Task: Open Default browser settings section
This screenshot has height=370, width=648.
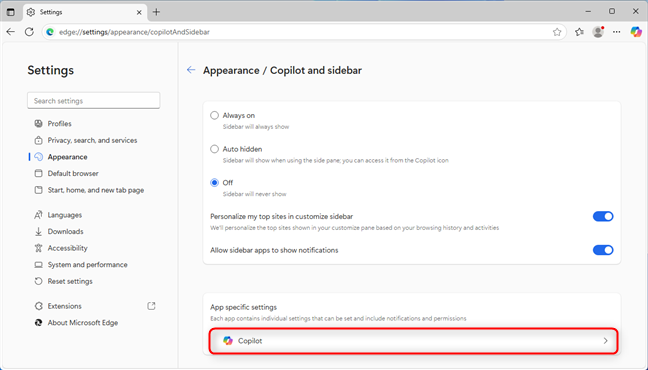Action: (x=73, y=173)
